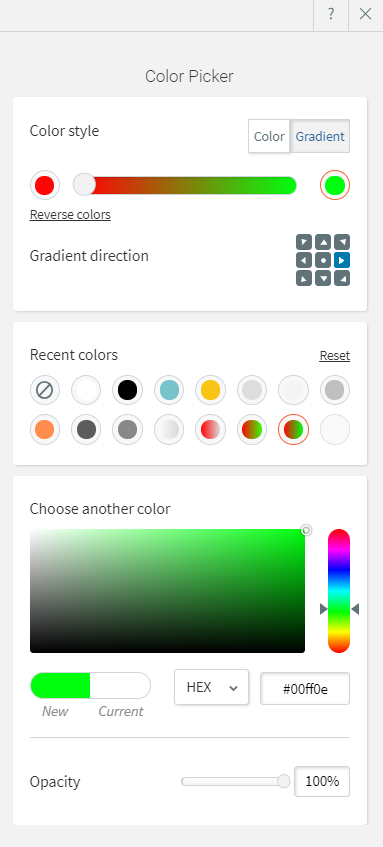Click the opacity slider handle

click(284, 781)
